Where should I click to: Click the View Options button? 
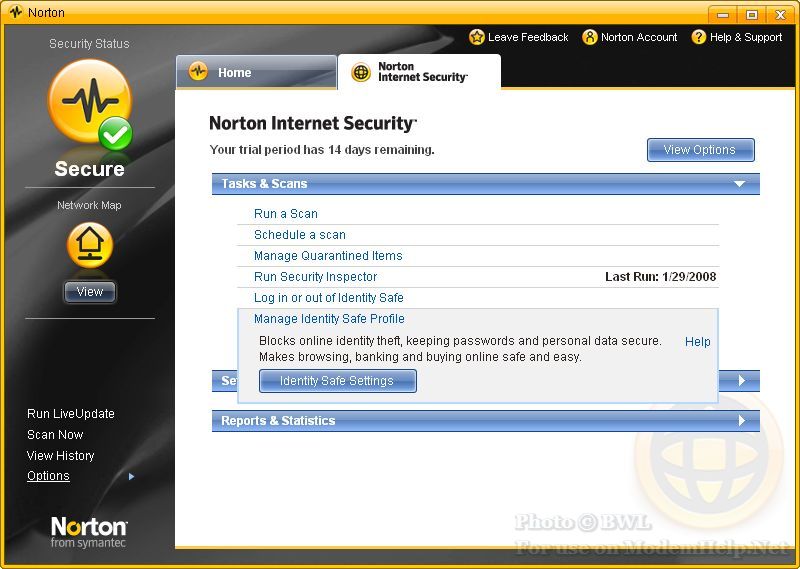coord(701,150)
